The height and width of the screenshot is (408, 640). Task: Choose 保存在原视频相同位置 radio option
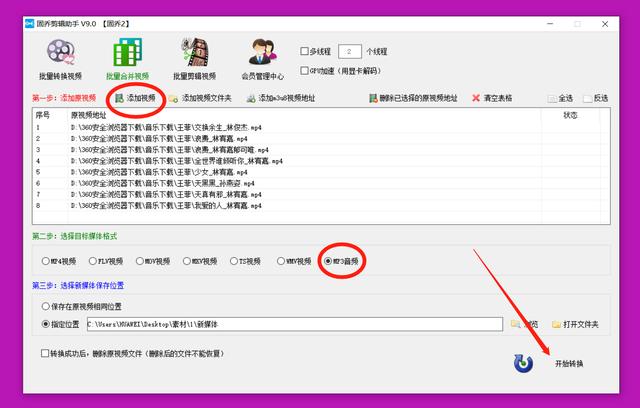(45, 306)
